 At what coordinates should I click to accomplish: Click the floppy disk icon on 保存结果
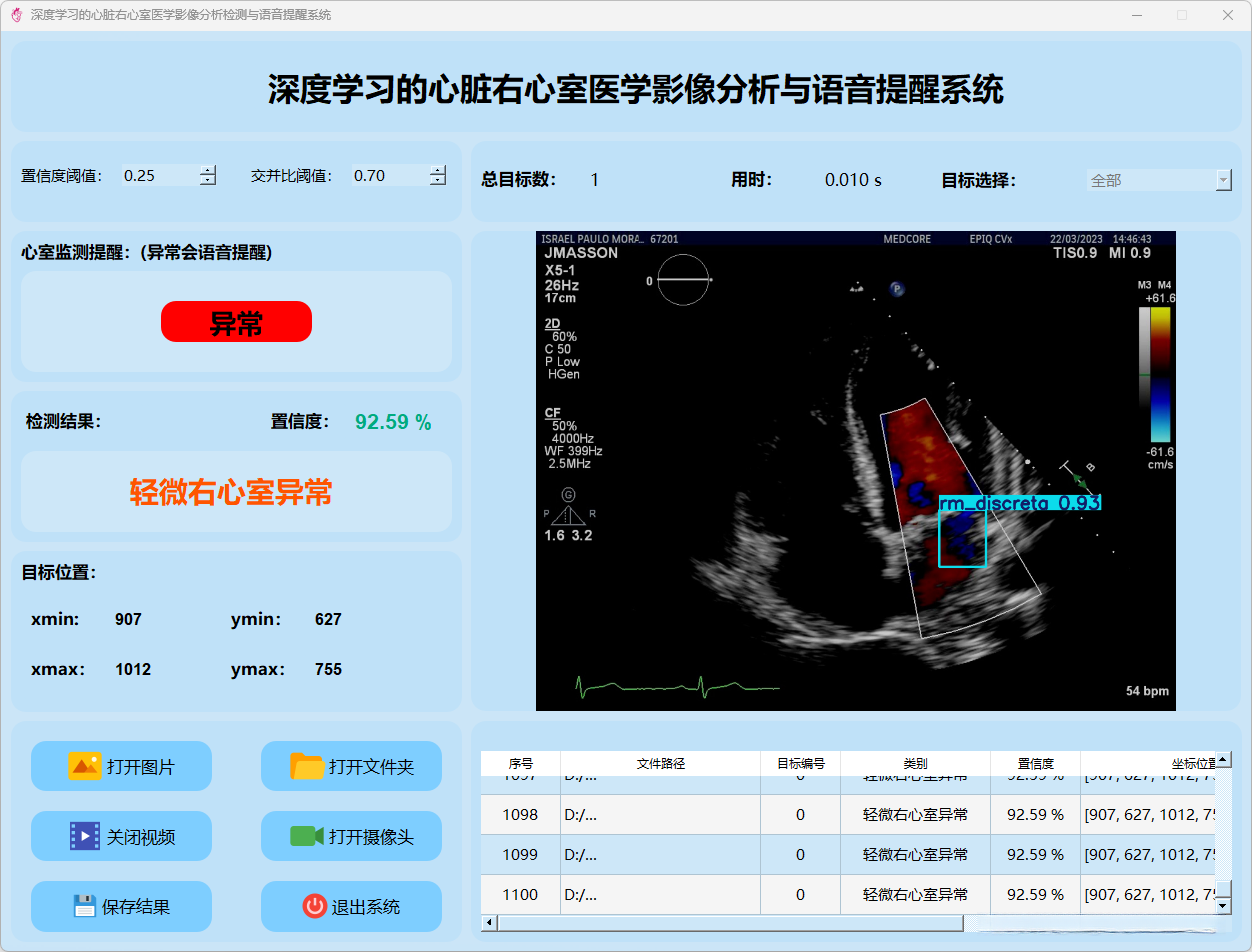pos(85,906)
